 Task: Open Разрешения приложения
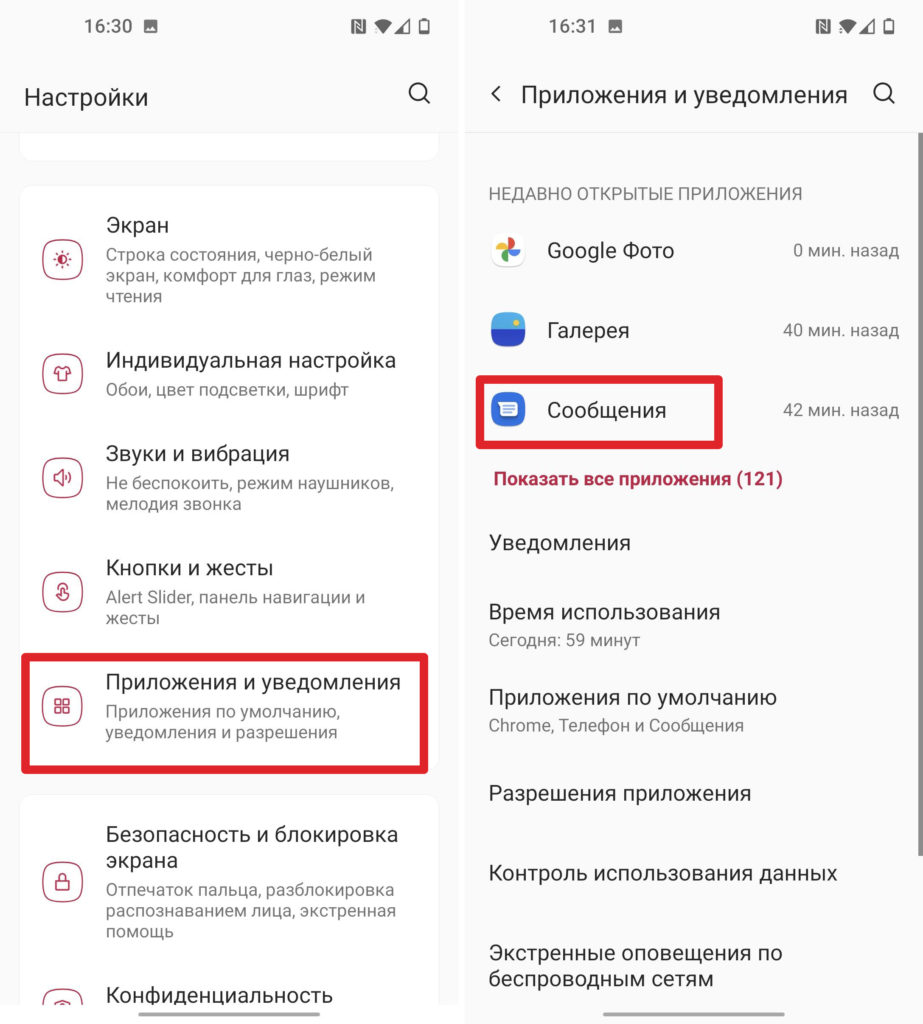pyautogui.click(x=692, y=793)
